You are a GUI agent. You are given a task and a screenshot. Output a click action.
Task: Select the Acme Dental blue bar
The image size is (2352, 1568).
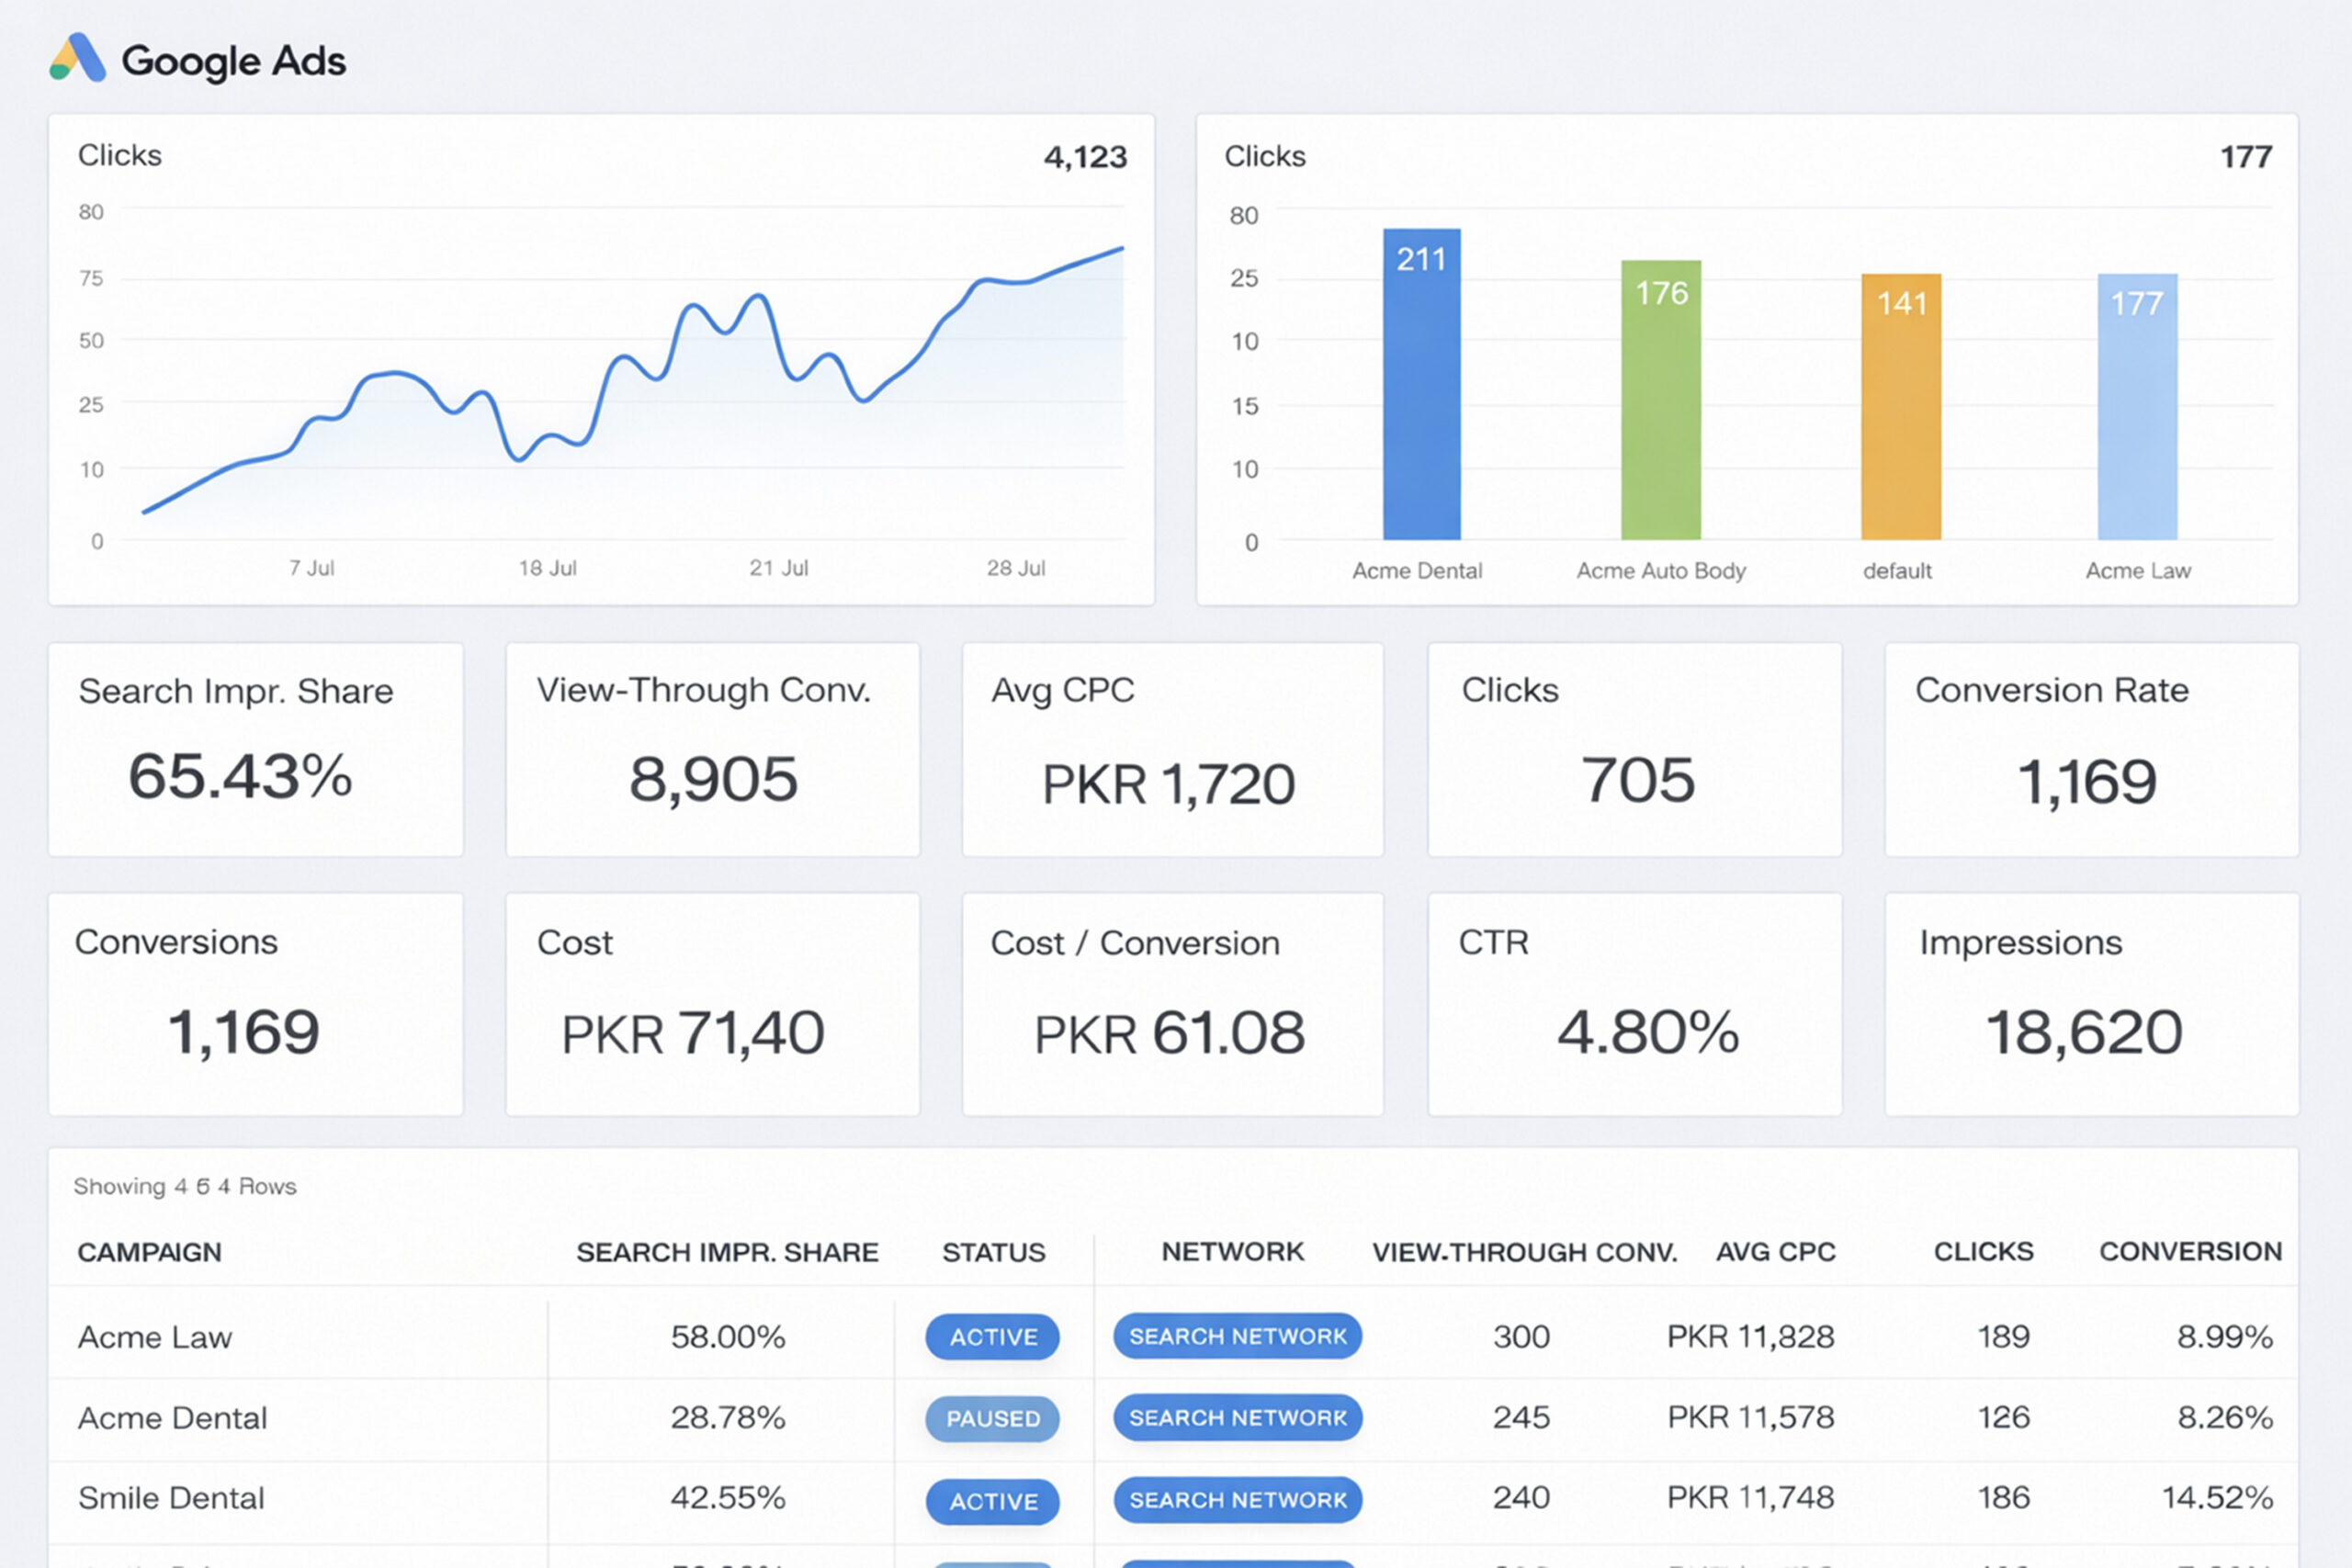[x=1421, y=384]
